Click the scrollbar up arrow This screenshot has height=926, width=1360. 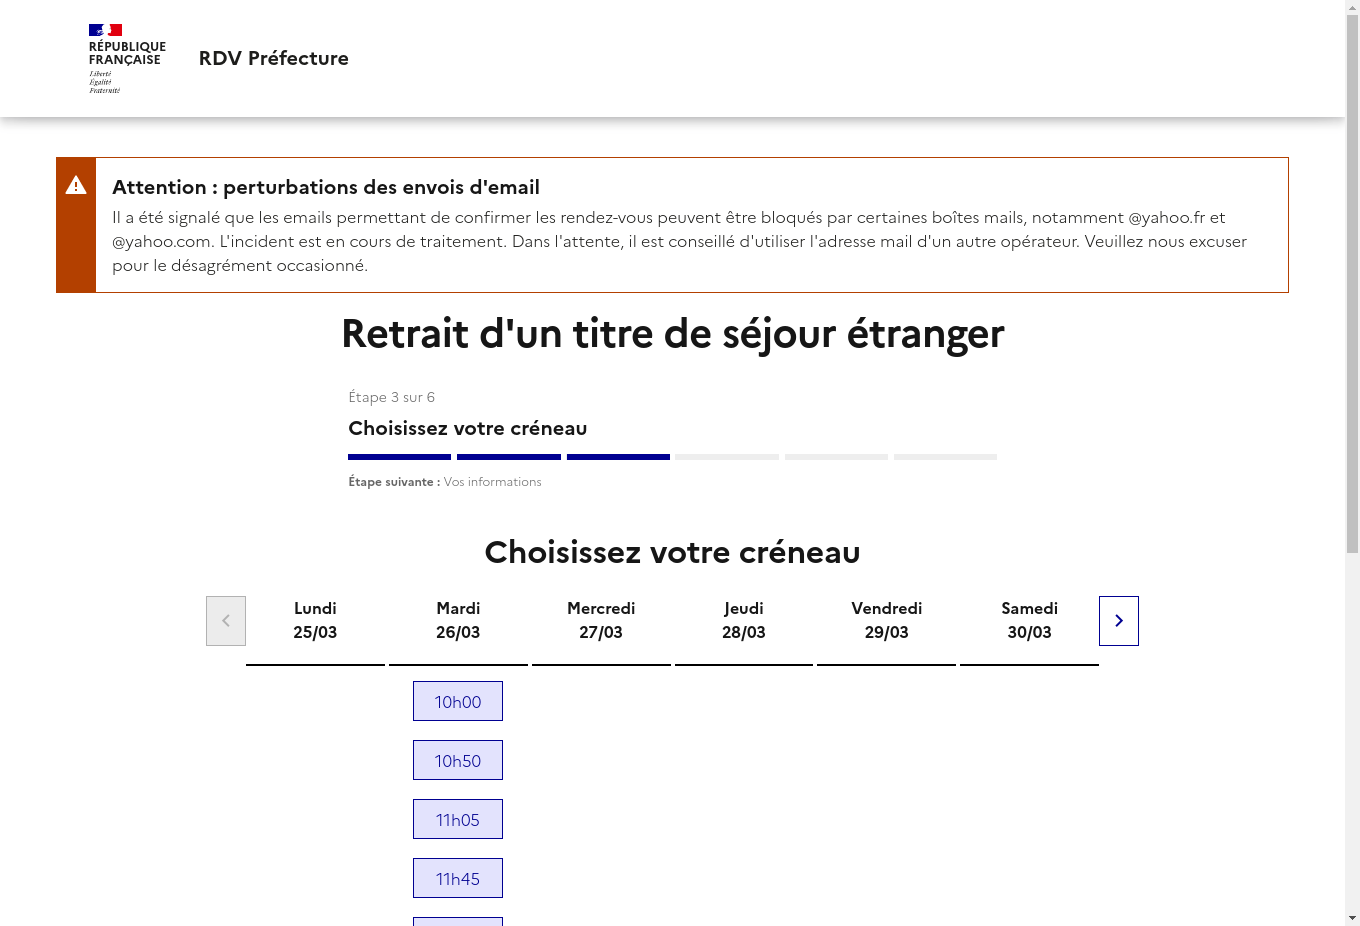(1352, 7)
